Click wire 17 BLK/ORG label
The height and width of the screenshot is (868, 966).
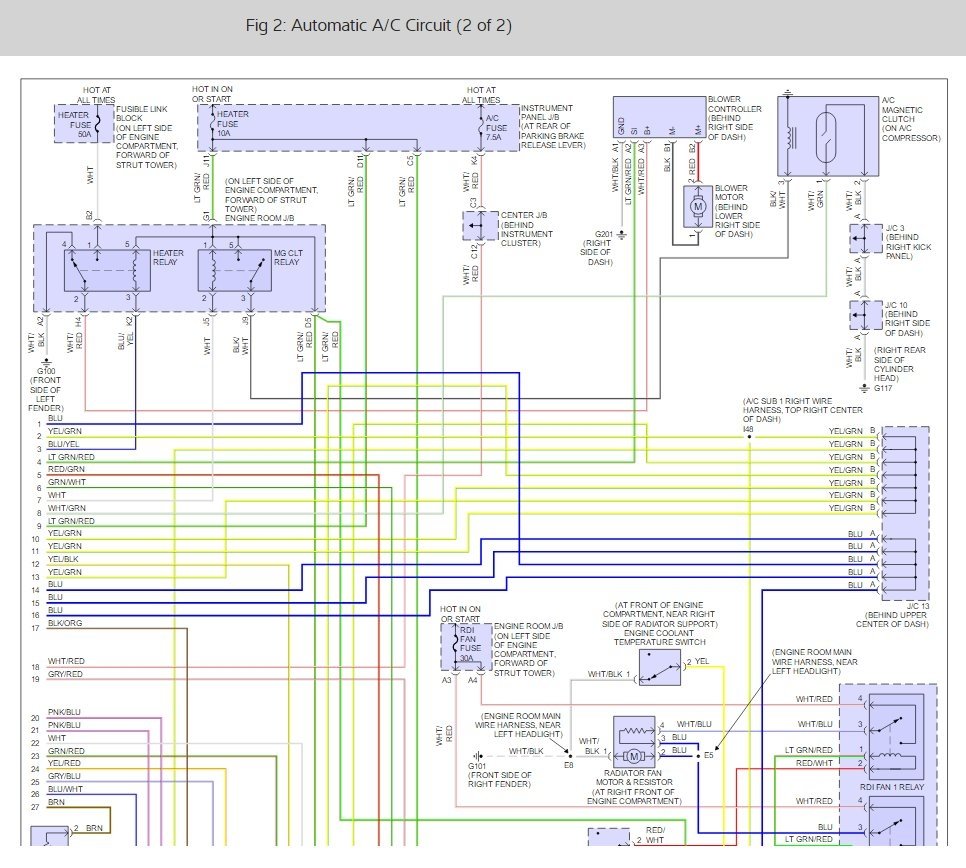(x=65, y=623)
